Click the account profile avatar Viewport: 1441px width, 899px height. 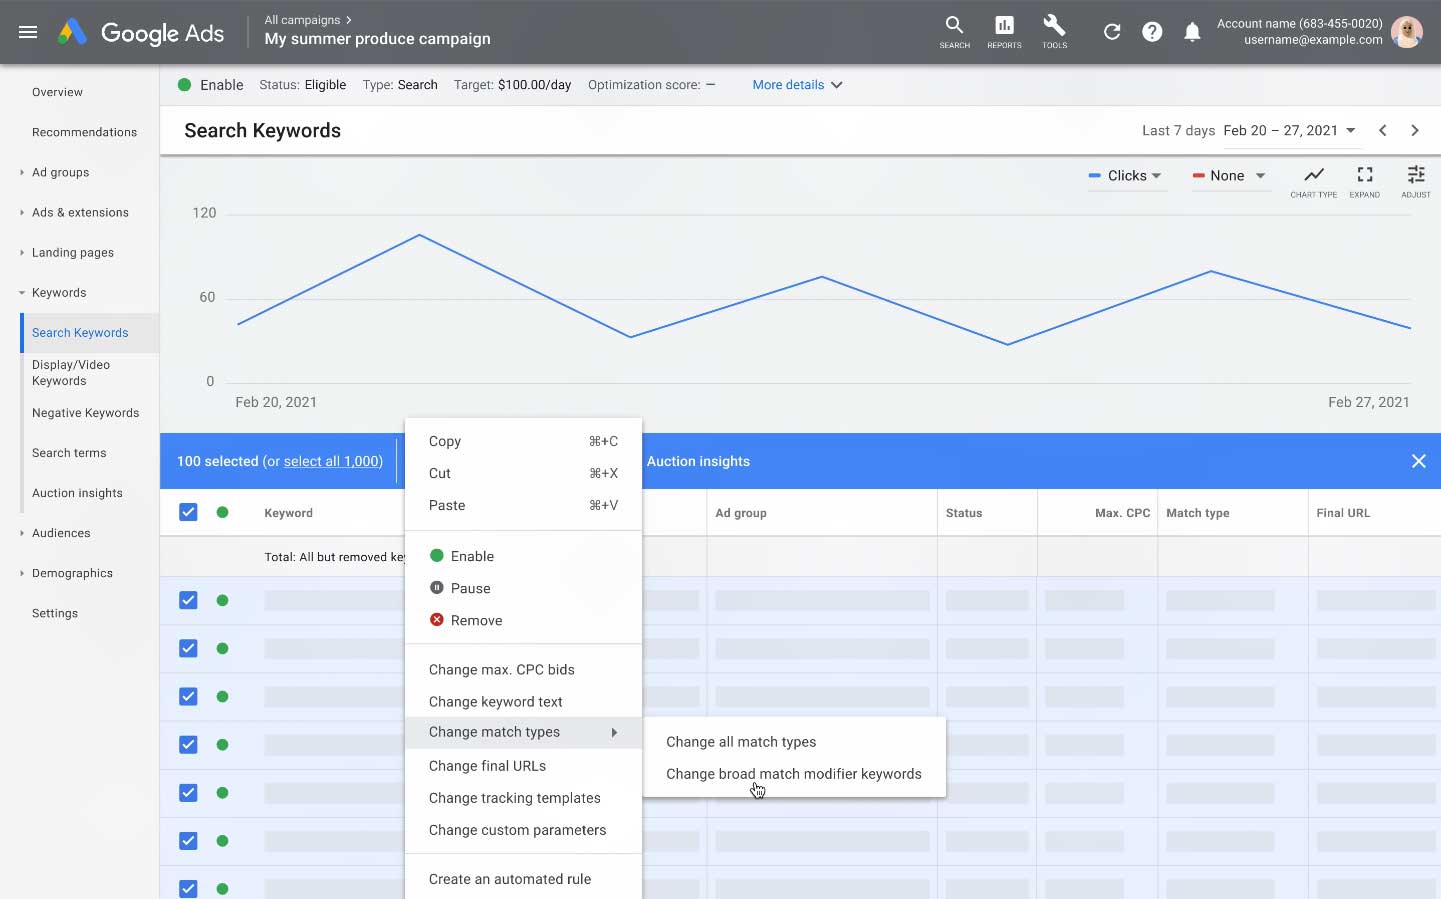pyautogui.click(x=1407, y=32)
